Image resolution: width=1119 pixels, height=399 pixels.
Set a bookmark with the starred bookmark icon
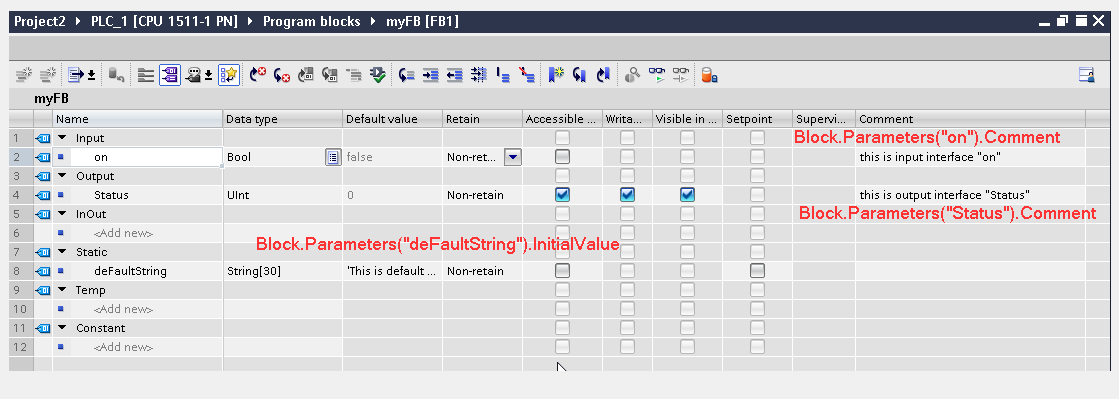point(556,74)
